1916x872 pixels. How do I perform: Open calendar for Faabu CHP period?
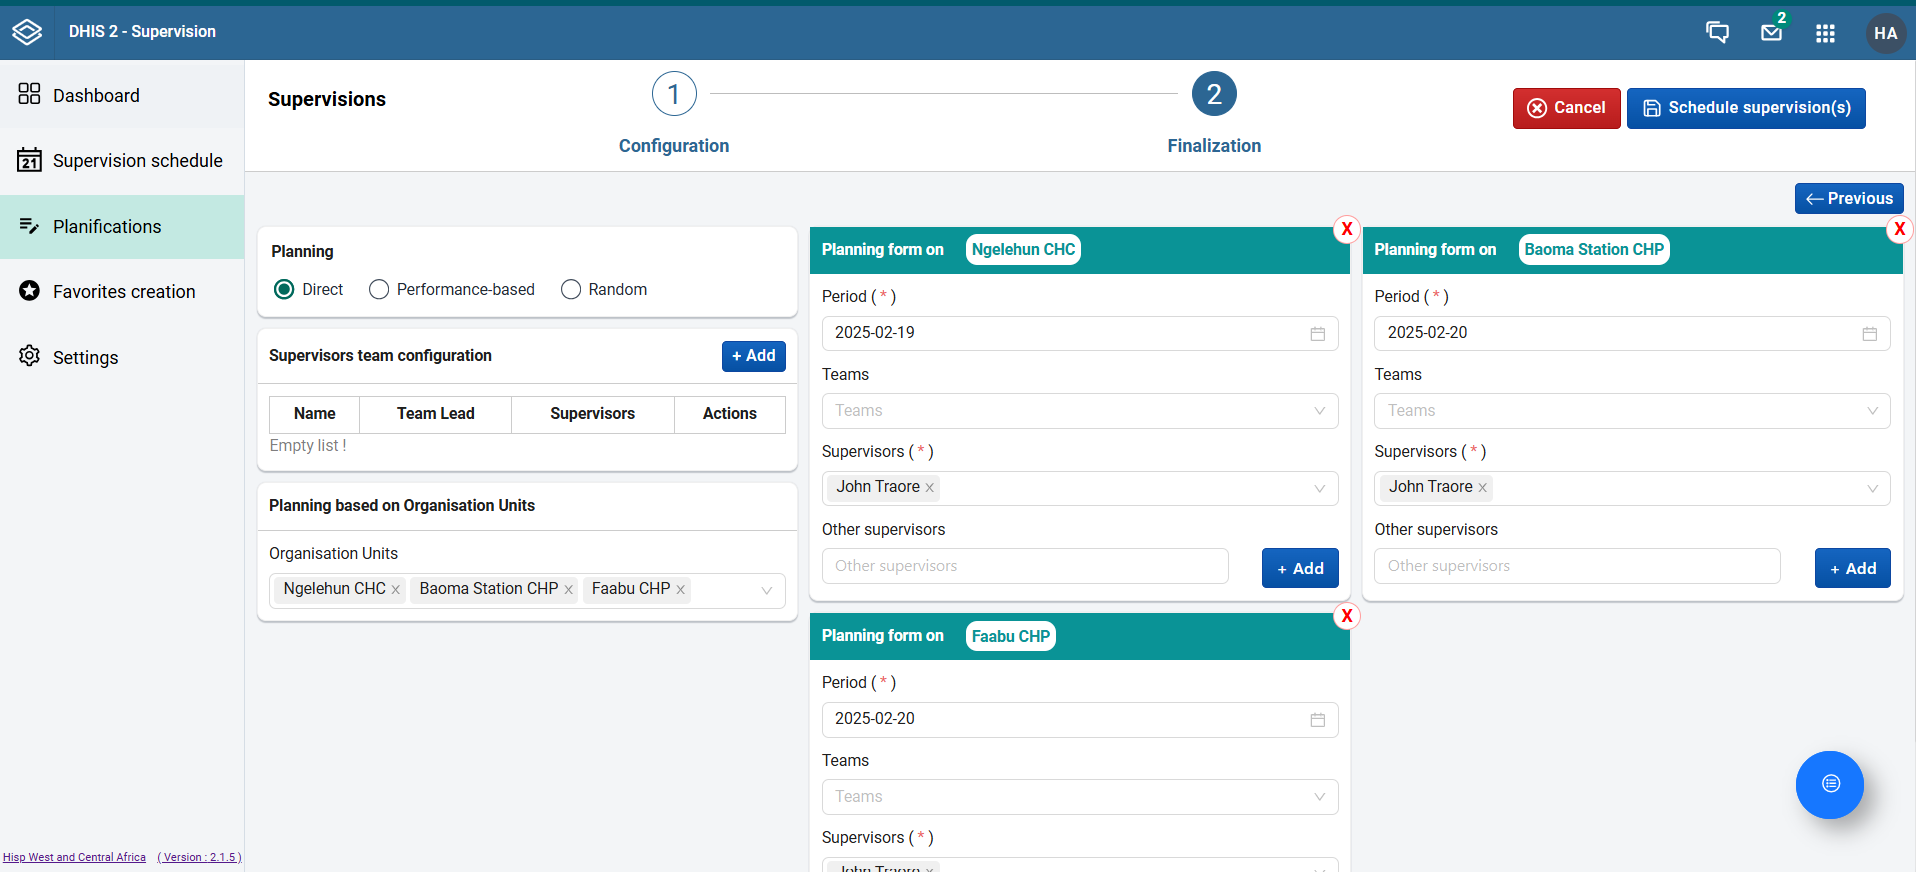1318,720
